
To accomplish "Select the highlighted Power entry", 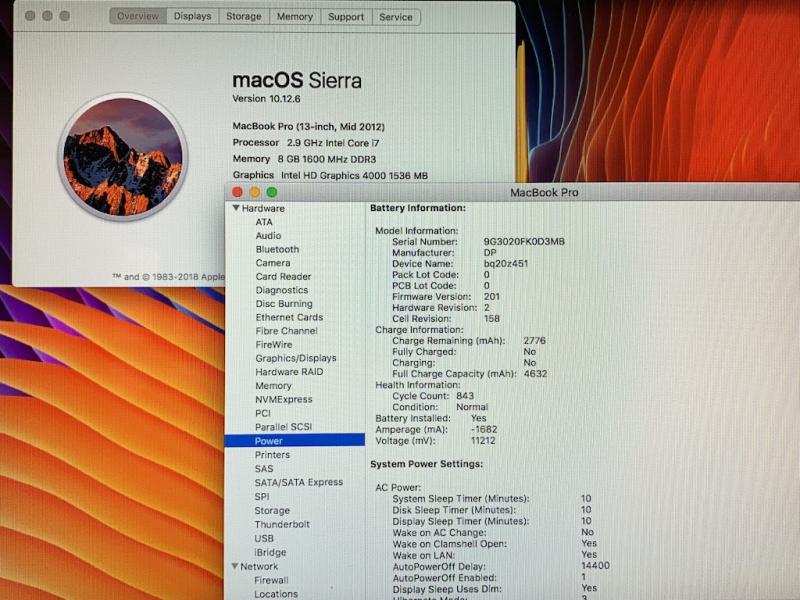I will point(268,441).
